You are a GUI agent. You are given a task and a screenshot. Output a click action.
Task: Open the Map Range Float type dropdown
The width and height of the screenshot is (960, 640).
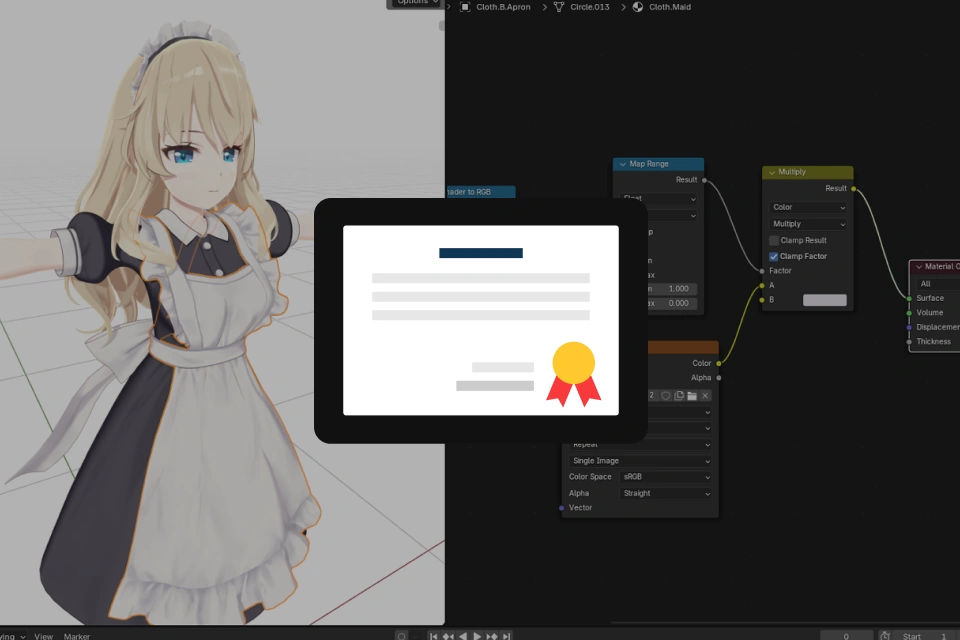(658, 198)
